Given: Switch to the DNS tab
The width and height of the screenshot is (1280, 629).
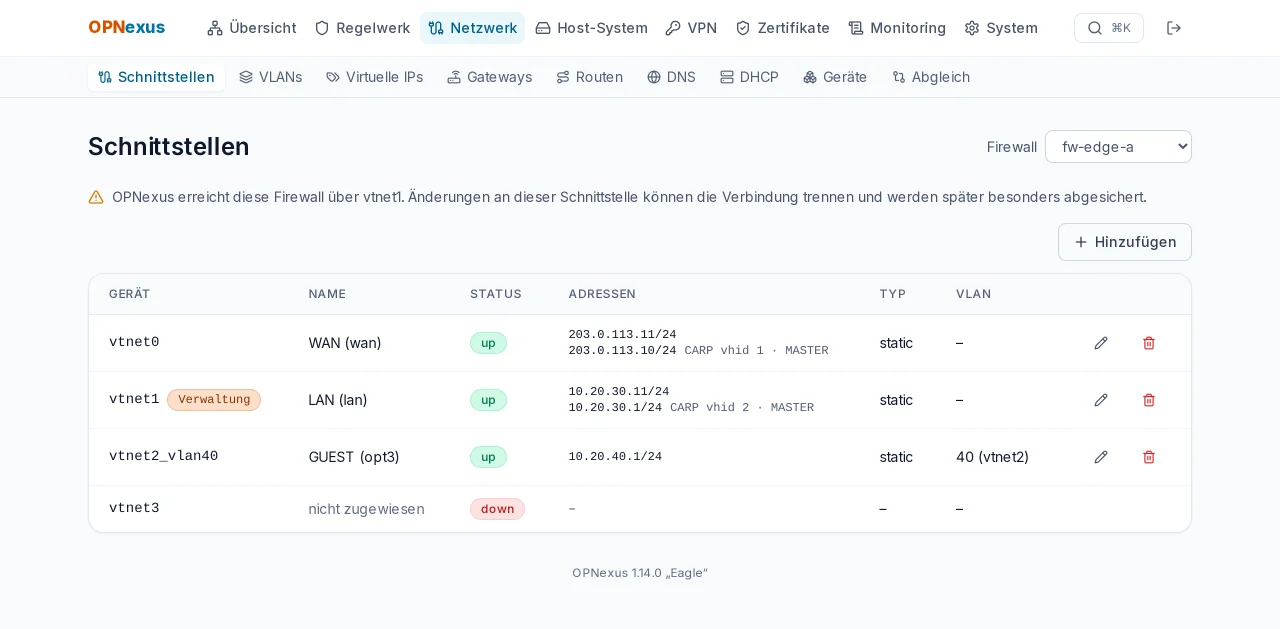Looking at the screenshot, I should click(671, 77).
